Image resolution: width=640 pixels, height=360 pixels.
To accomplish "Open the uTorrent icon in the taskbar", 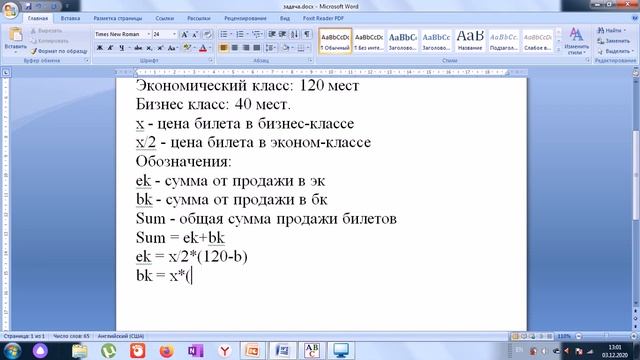I will click(109, 351).
